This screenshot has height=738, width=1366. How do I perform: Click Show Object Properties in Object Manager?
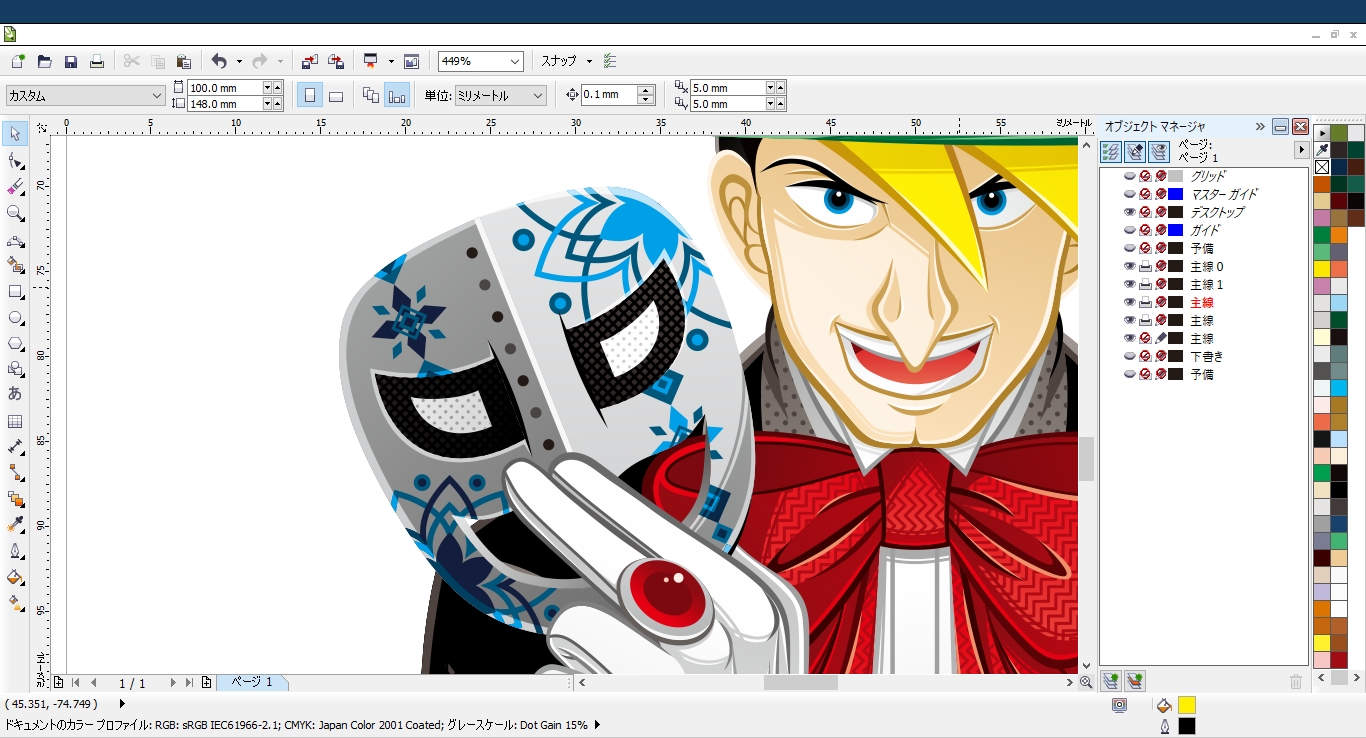click(x=1111, y=151)
